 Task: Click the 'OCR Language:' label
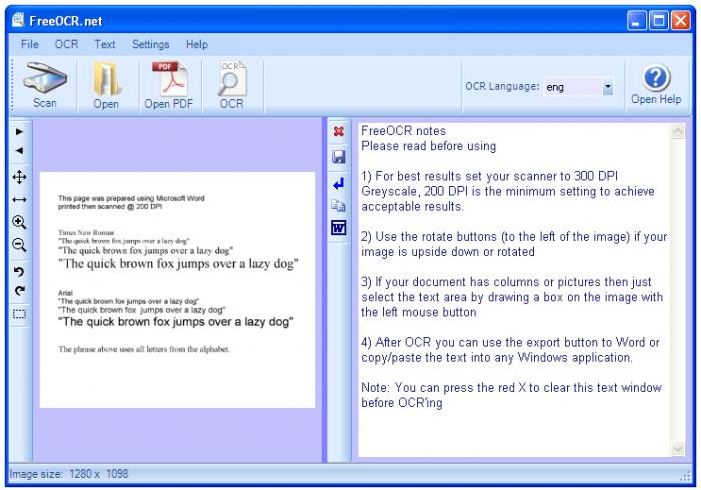[502, 86]
